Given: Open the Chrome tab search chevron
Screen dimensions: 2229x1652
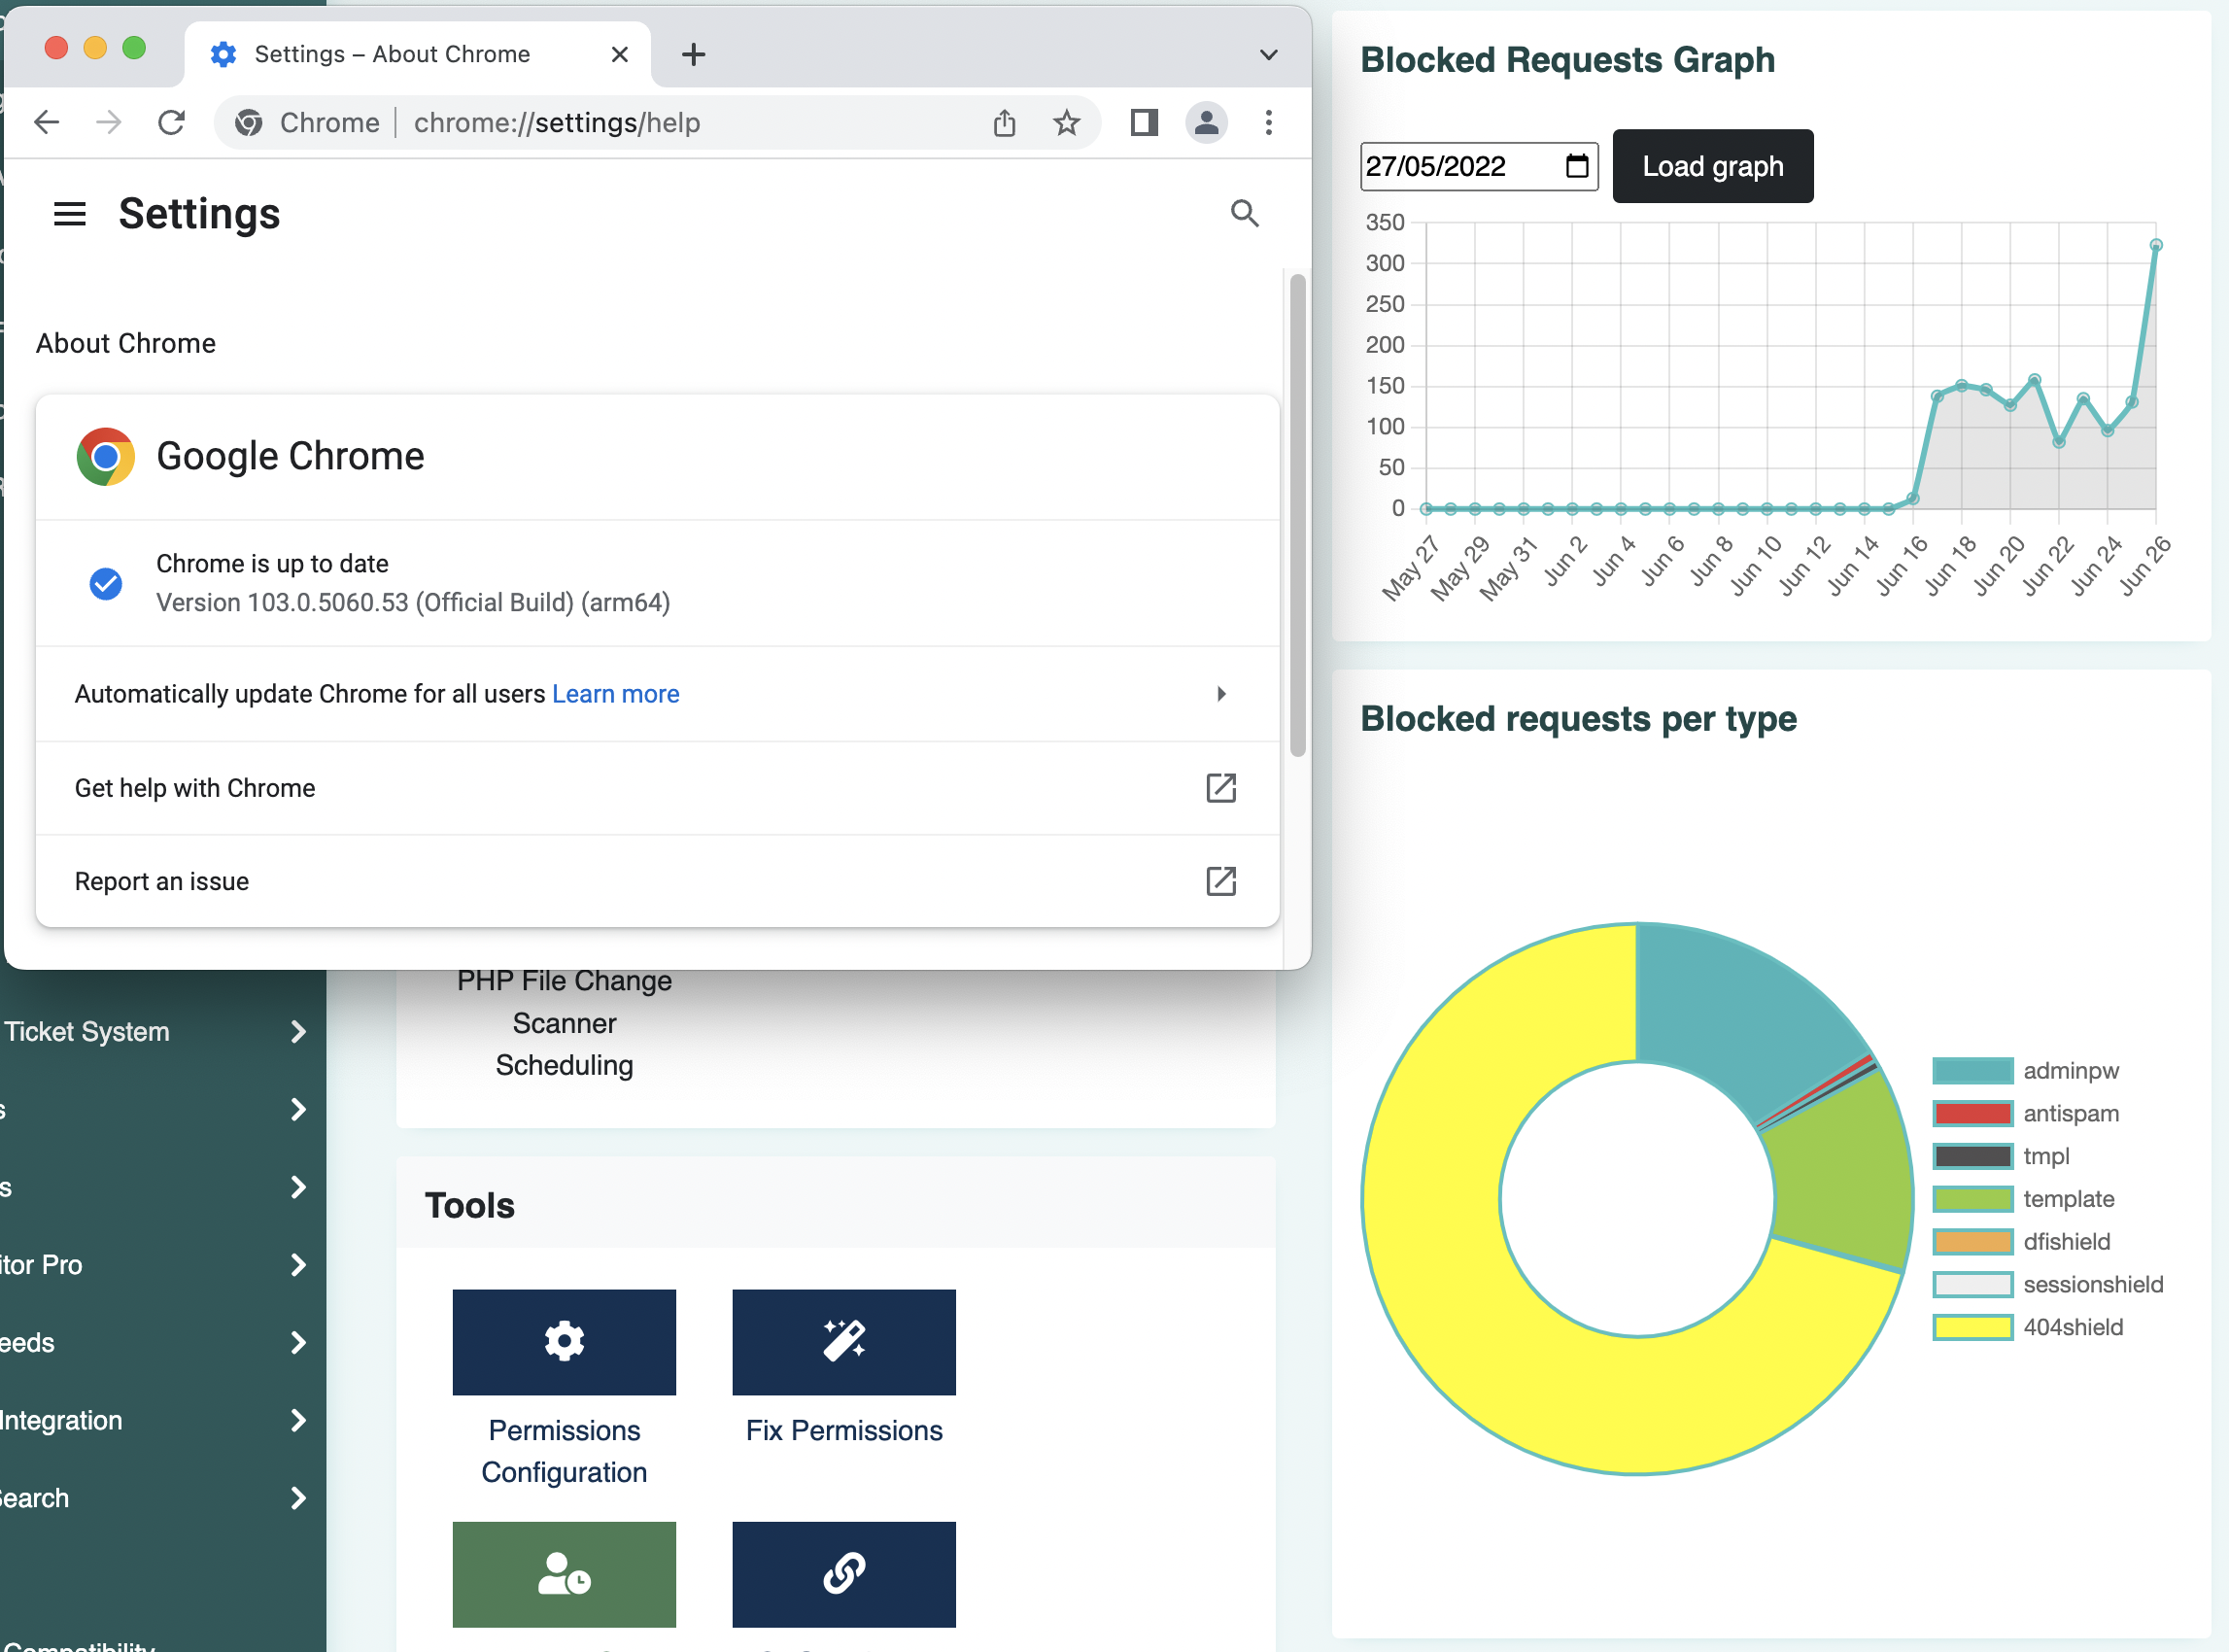Looking at the screenshot, I should tap(1268, 54).
